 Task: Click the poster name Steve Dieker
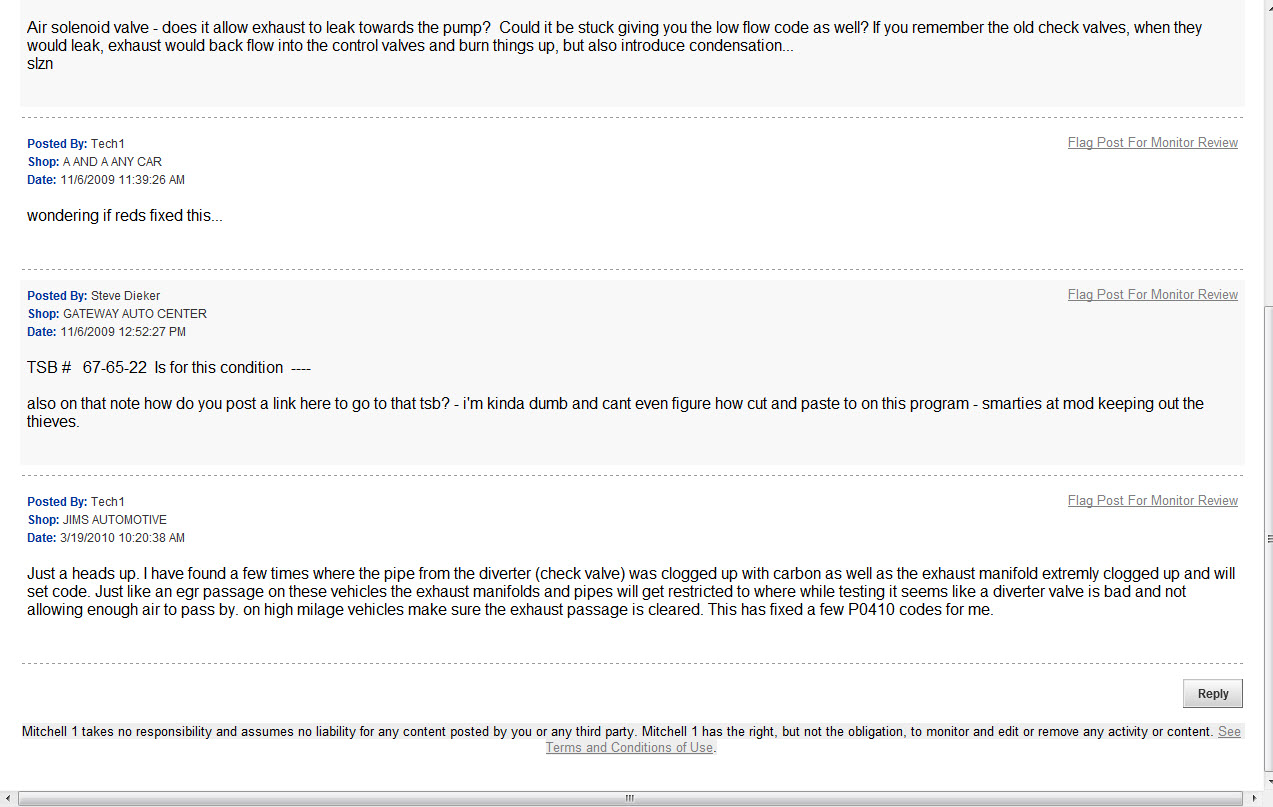point(125,296)
